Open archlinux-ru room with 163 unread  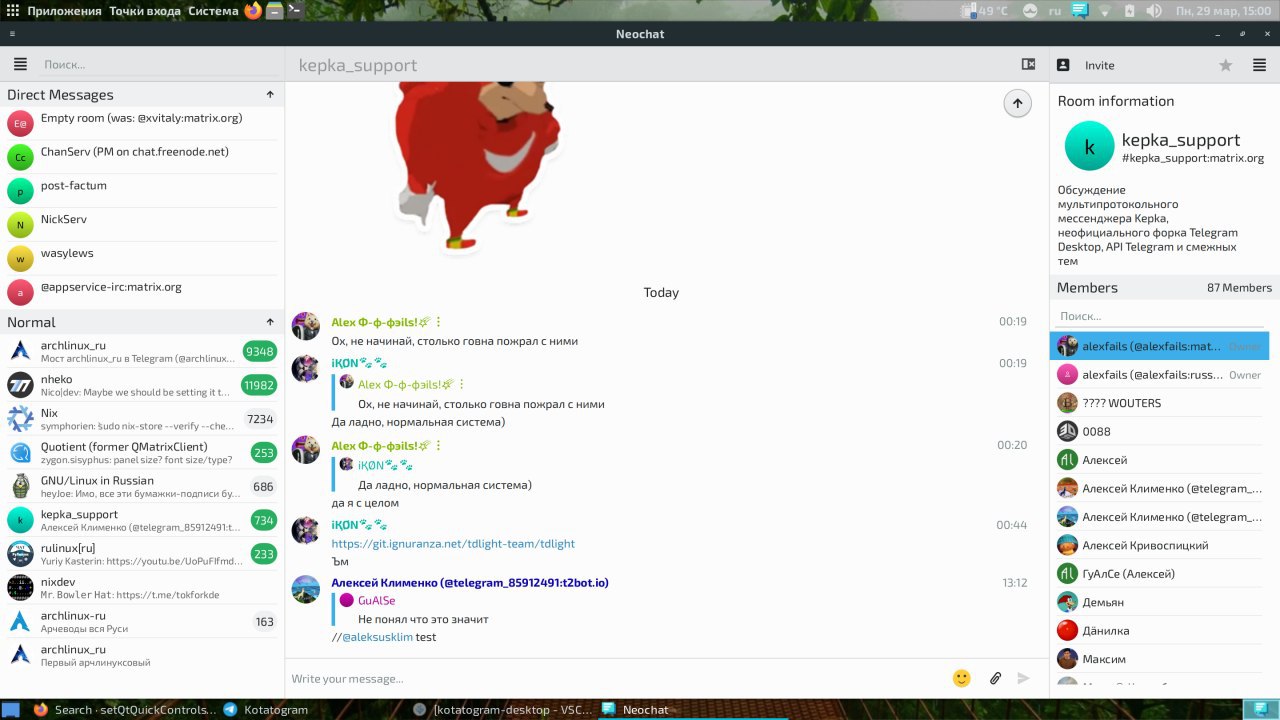142,621
